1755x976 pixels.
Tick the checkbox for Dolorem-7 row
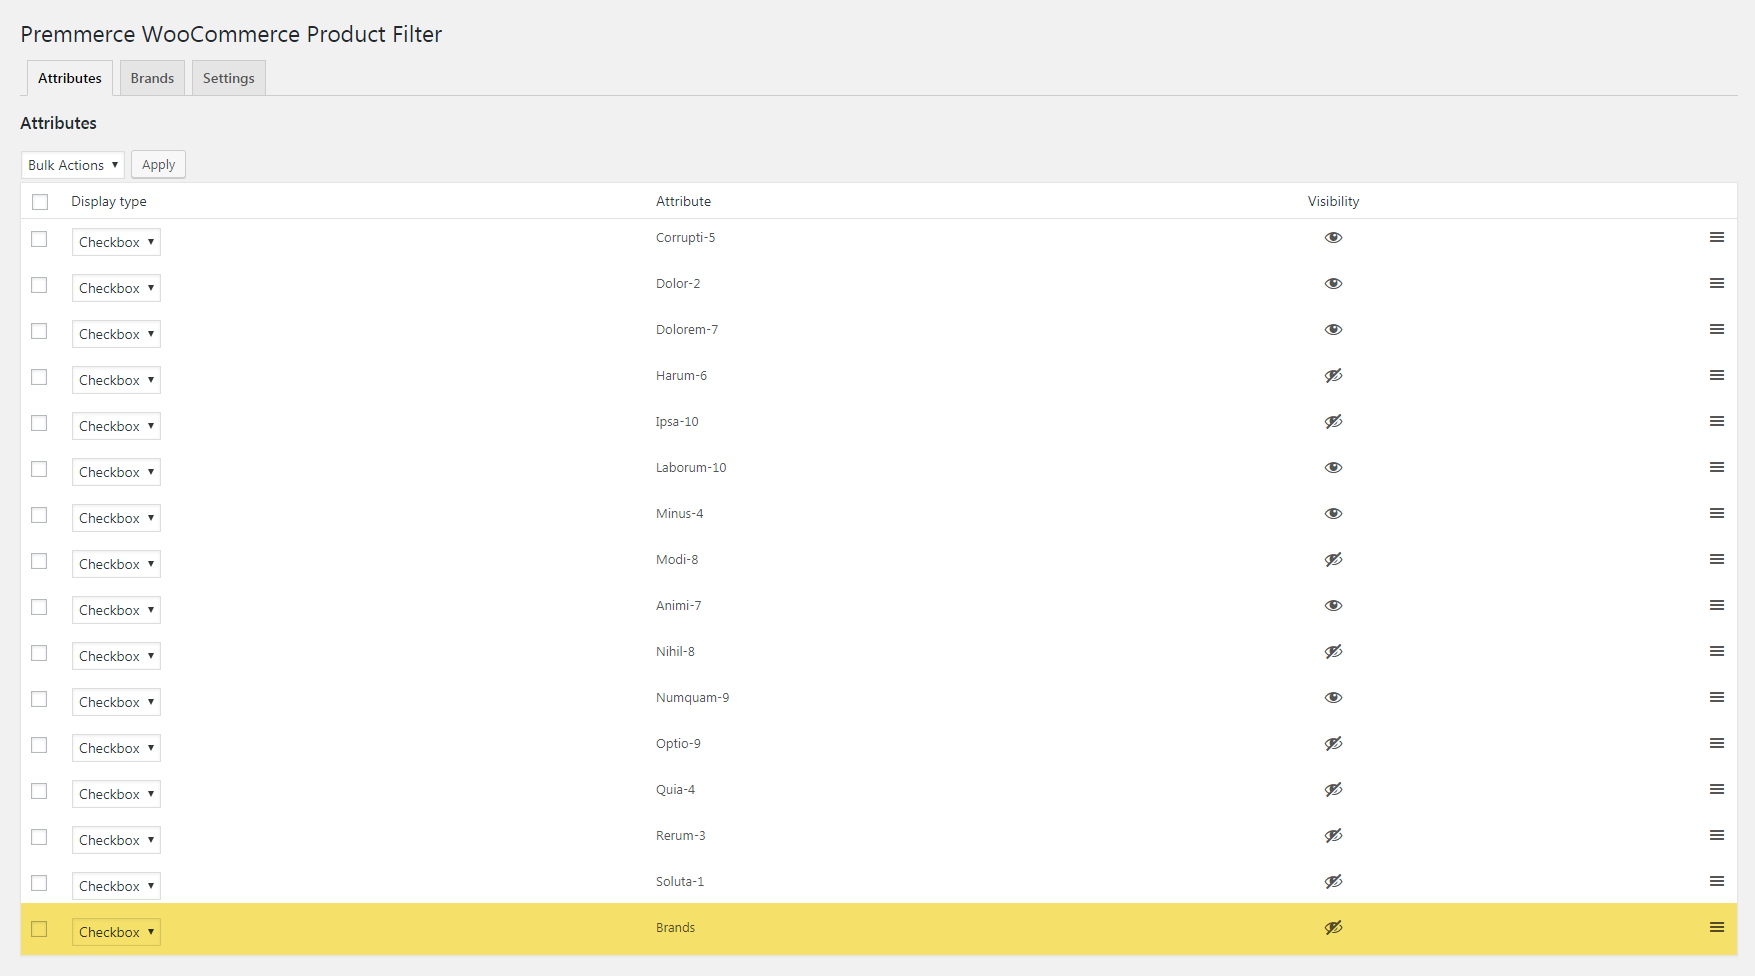(39, 331)
